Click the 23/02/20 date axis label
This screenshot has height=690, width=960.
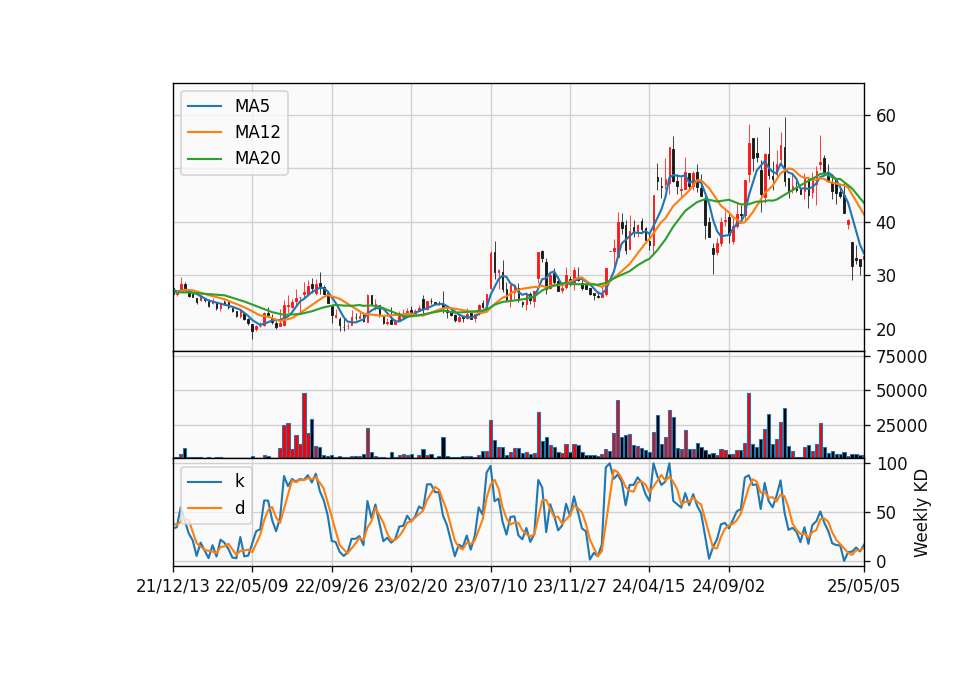(x=411, y=587)
